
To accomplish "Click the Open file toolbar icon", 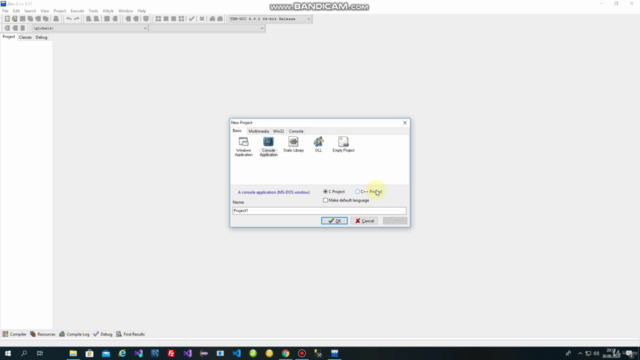I will point(15,19).
